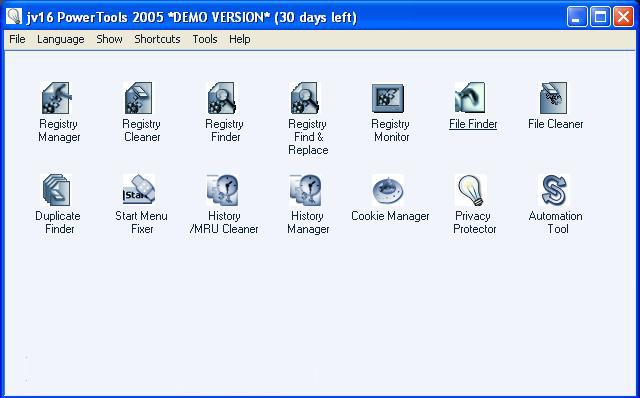
Task: Open the Registry Monitor icon
Action: (388, 98)
